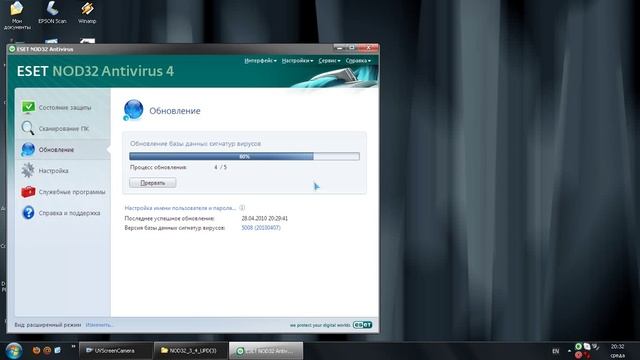Open the green checkmark protection status icon
Image resolution: width=640 pixels, height=360 pixels.
tap(28, 107)
